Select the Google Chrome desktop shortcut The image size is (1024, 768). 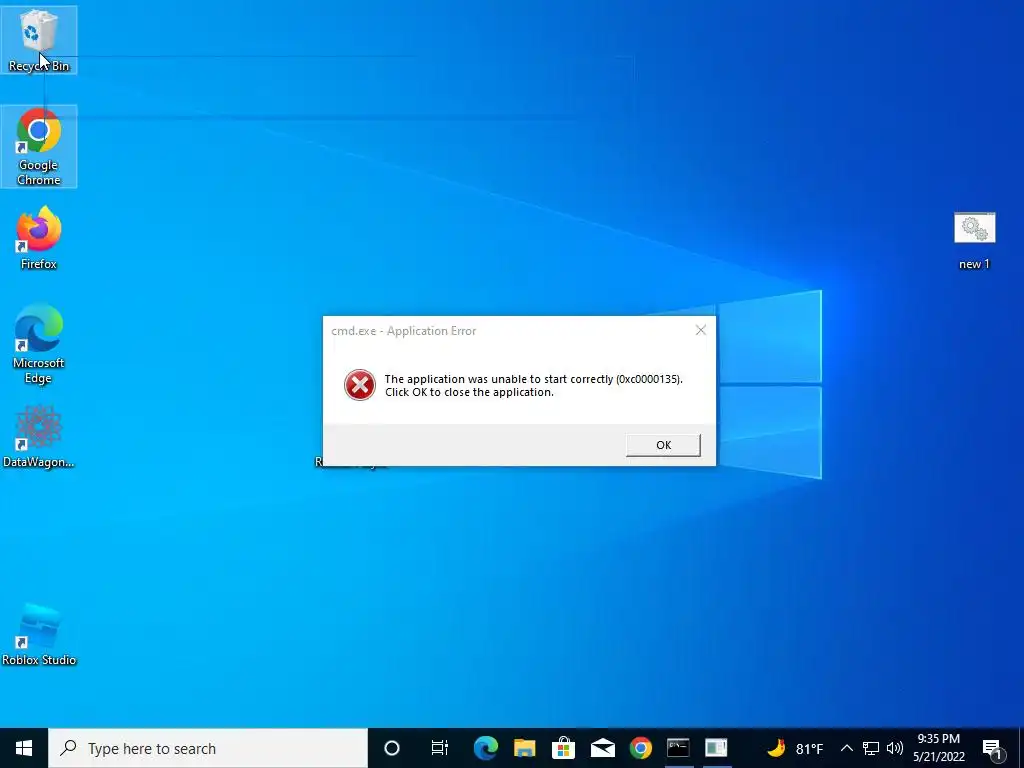[x=39, y=146]
